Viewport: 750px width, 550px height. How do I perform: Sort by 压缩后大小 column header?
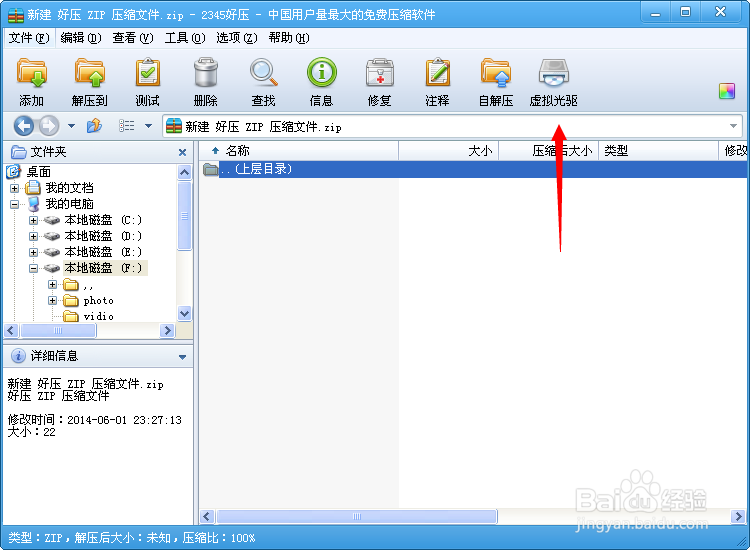pyautogui.click(x=549, y=151)
